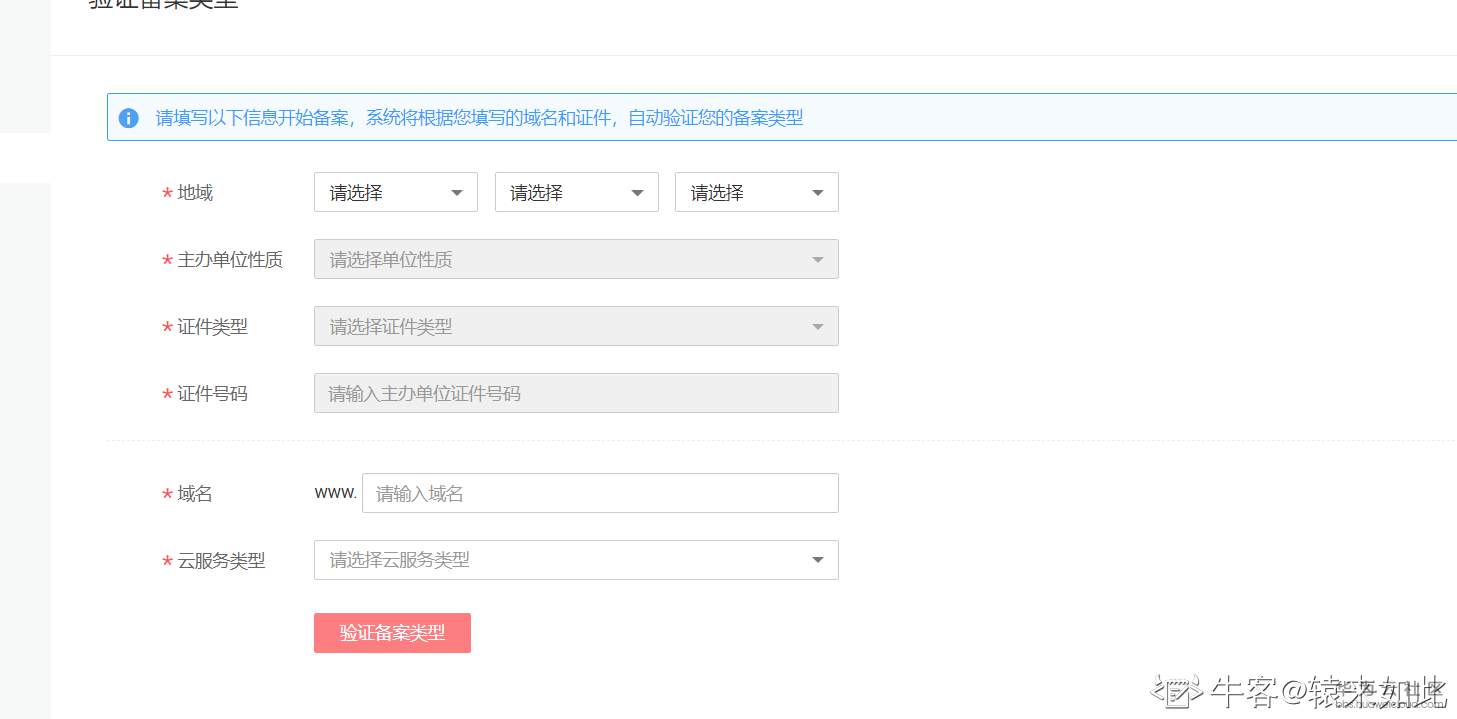Click the www. prefix text
Image resolution: width=1457 pixels, height=719 pixels.
tap(335, 493)
